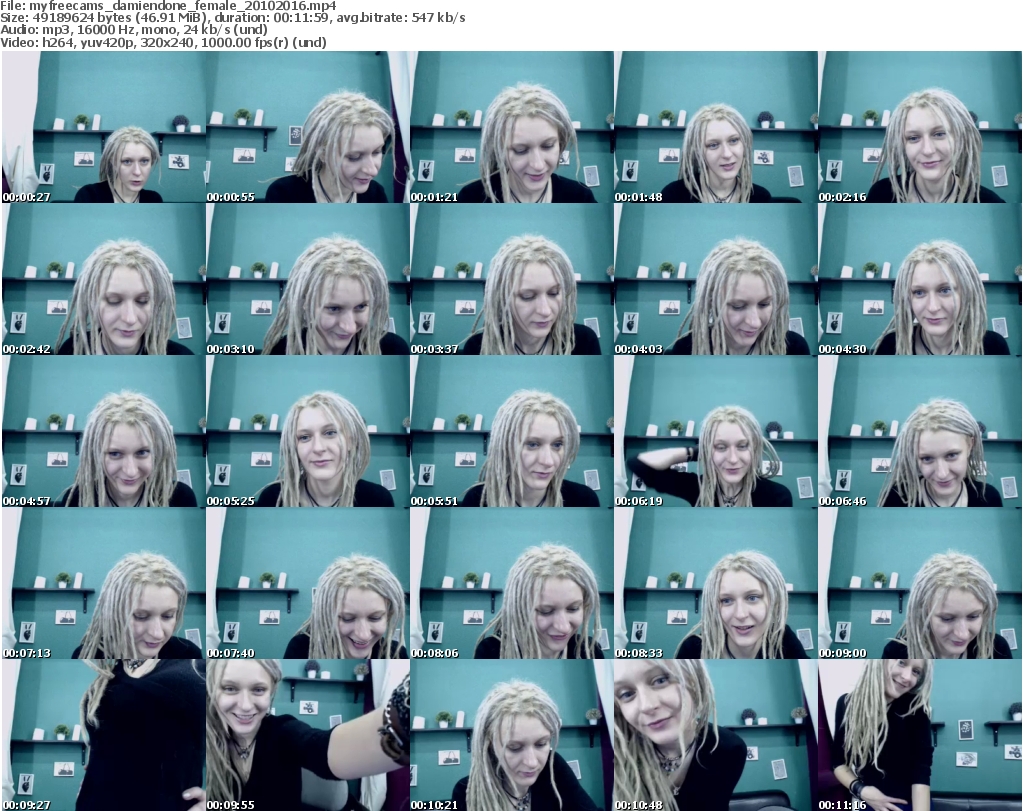Choose the thumbnail stamped 00:08:33
This screenshot has height=811, width=1024.
tap(716, 584)
